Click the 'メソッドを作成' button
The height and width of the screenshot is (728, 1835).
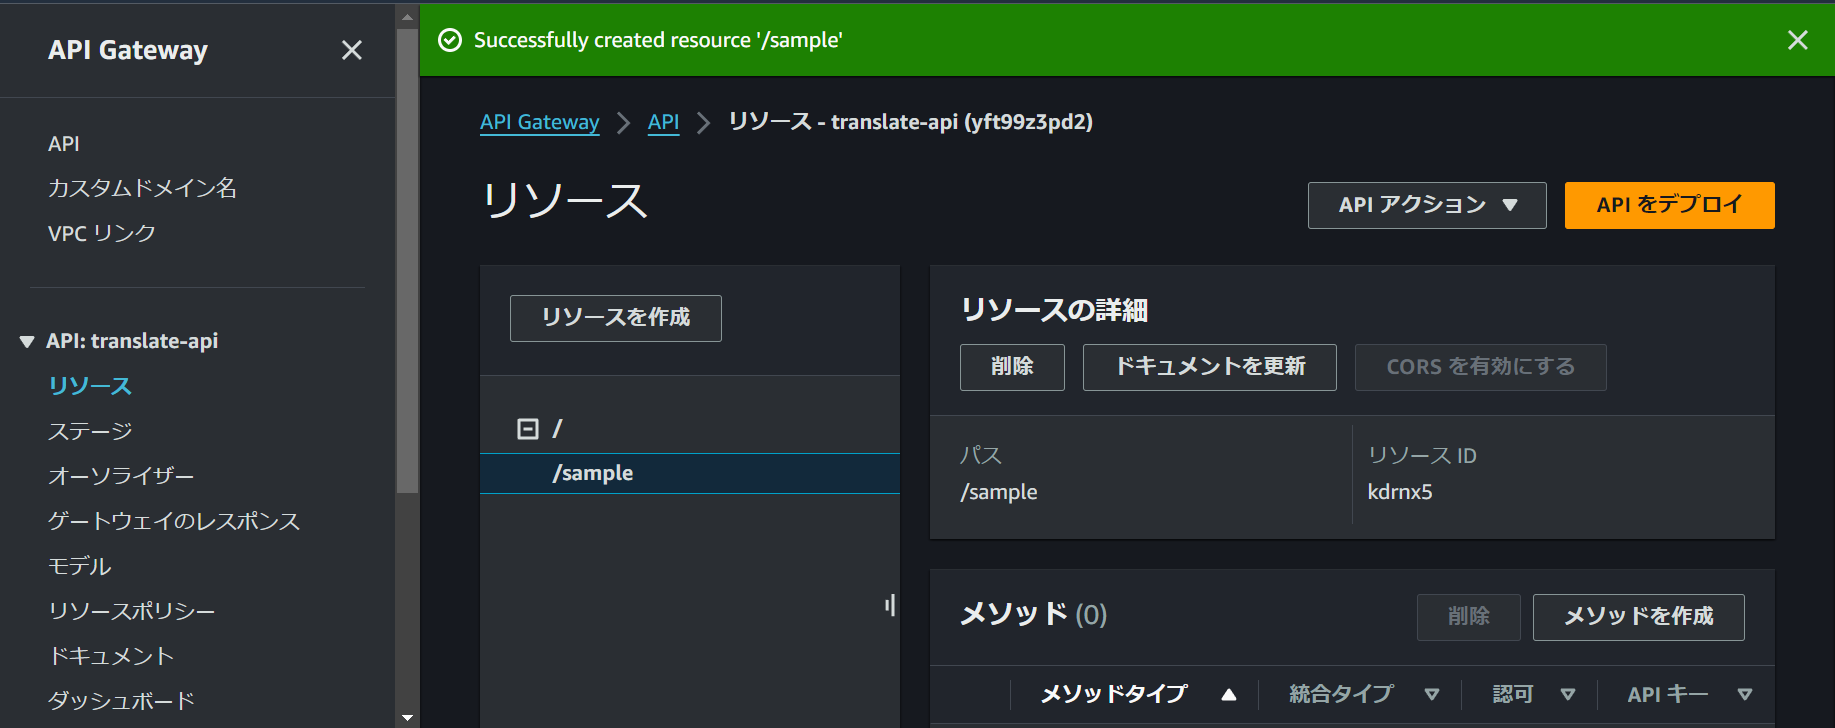[1639, 617]
